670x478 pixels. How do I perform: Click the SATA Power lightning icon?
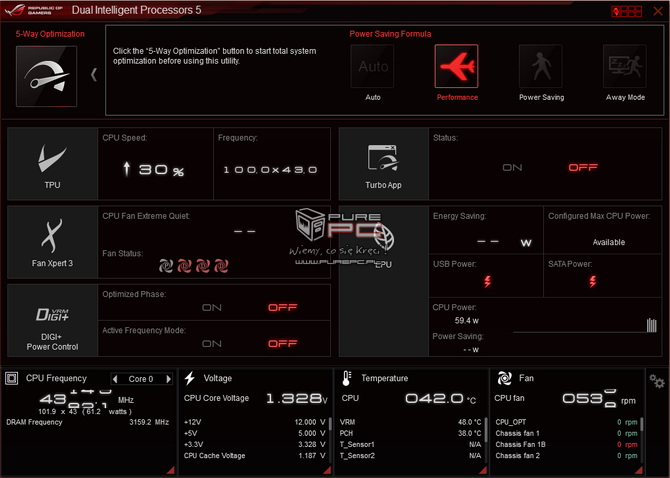point(592,281)
